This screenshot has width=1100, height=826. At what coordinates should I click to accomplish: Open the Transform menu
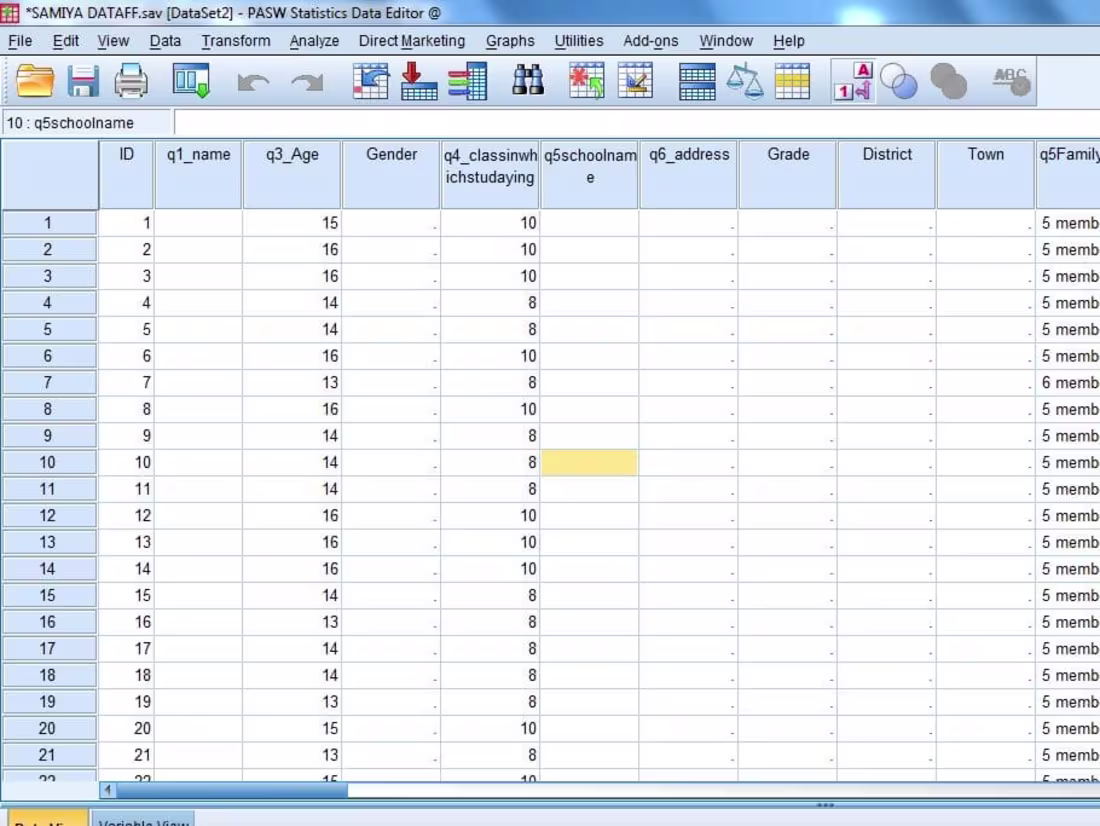[235, 41]
